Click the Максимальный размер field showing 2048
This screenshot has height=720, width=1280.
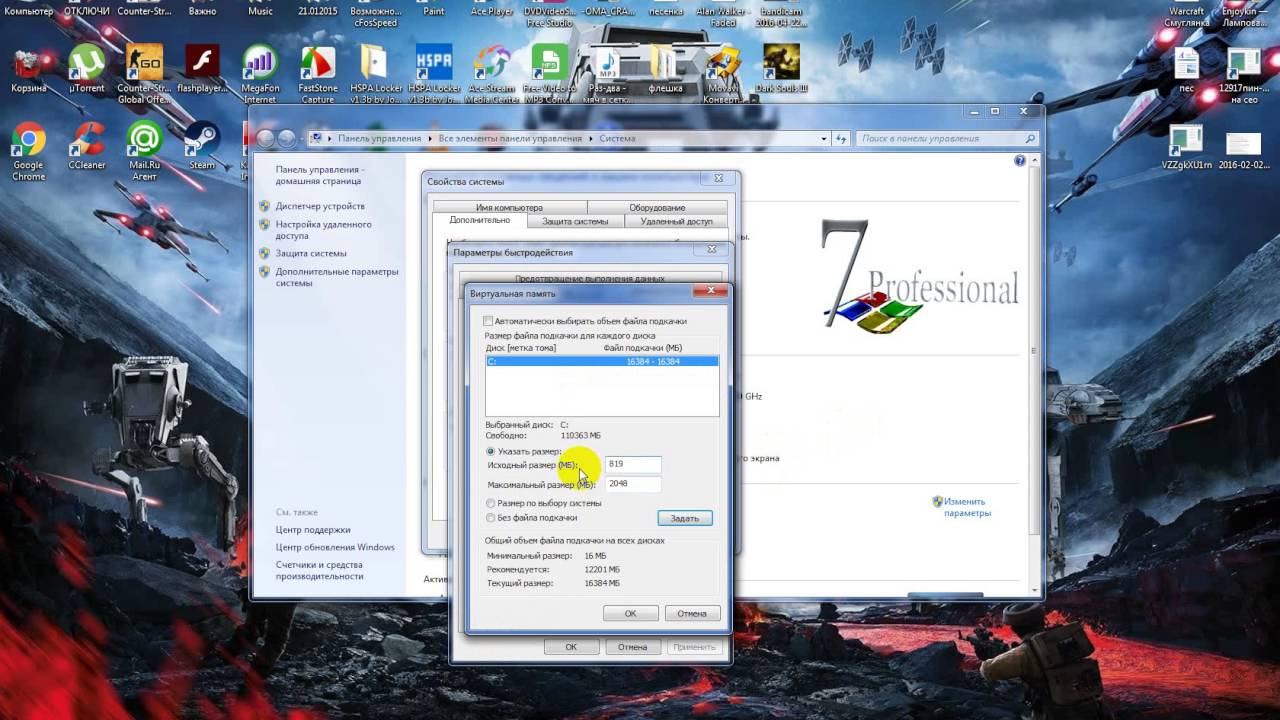pos(633,483)
